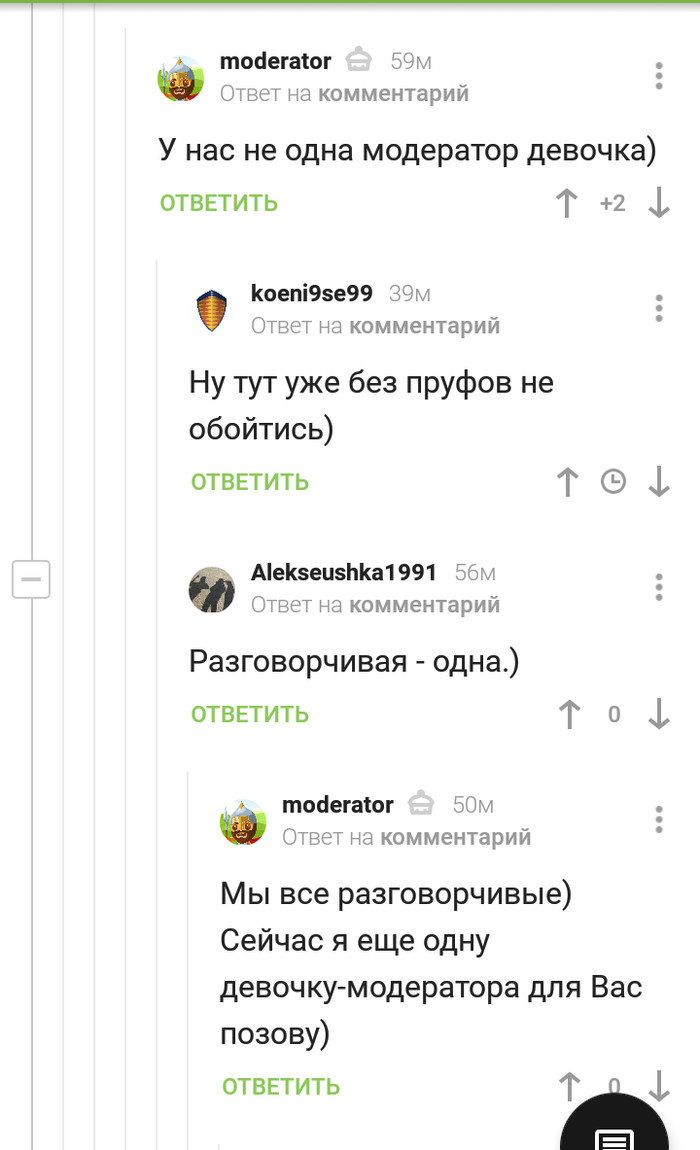Screen dimensions: 700x1150
Task: Upvote moderator's comment about девочка модератор
Action: pos(566,203)
